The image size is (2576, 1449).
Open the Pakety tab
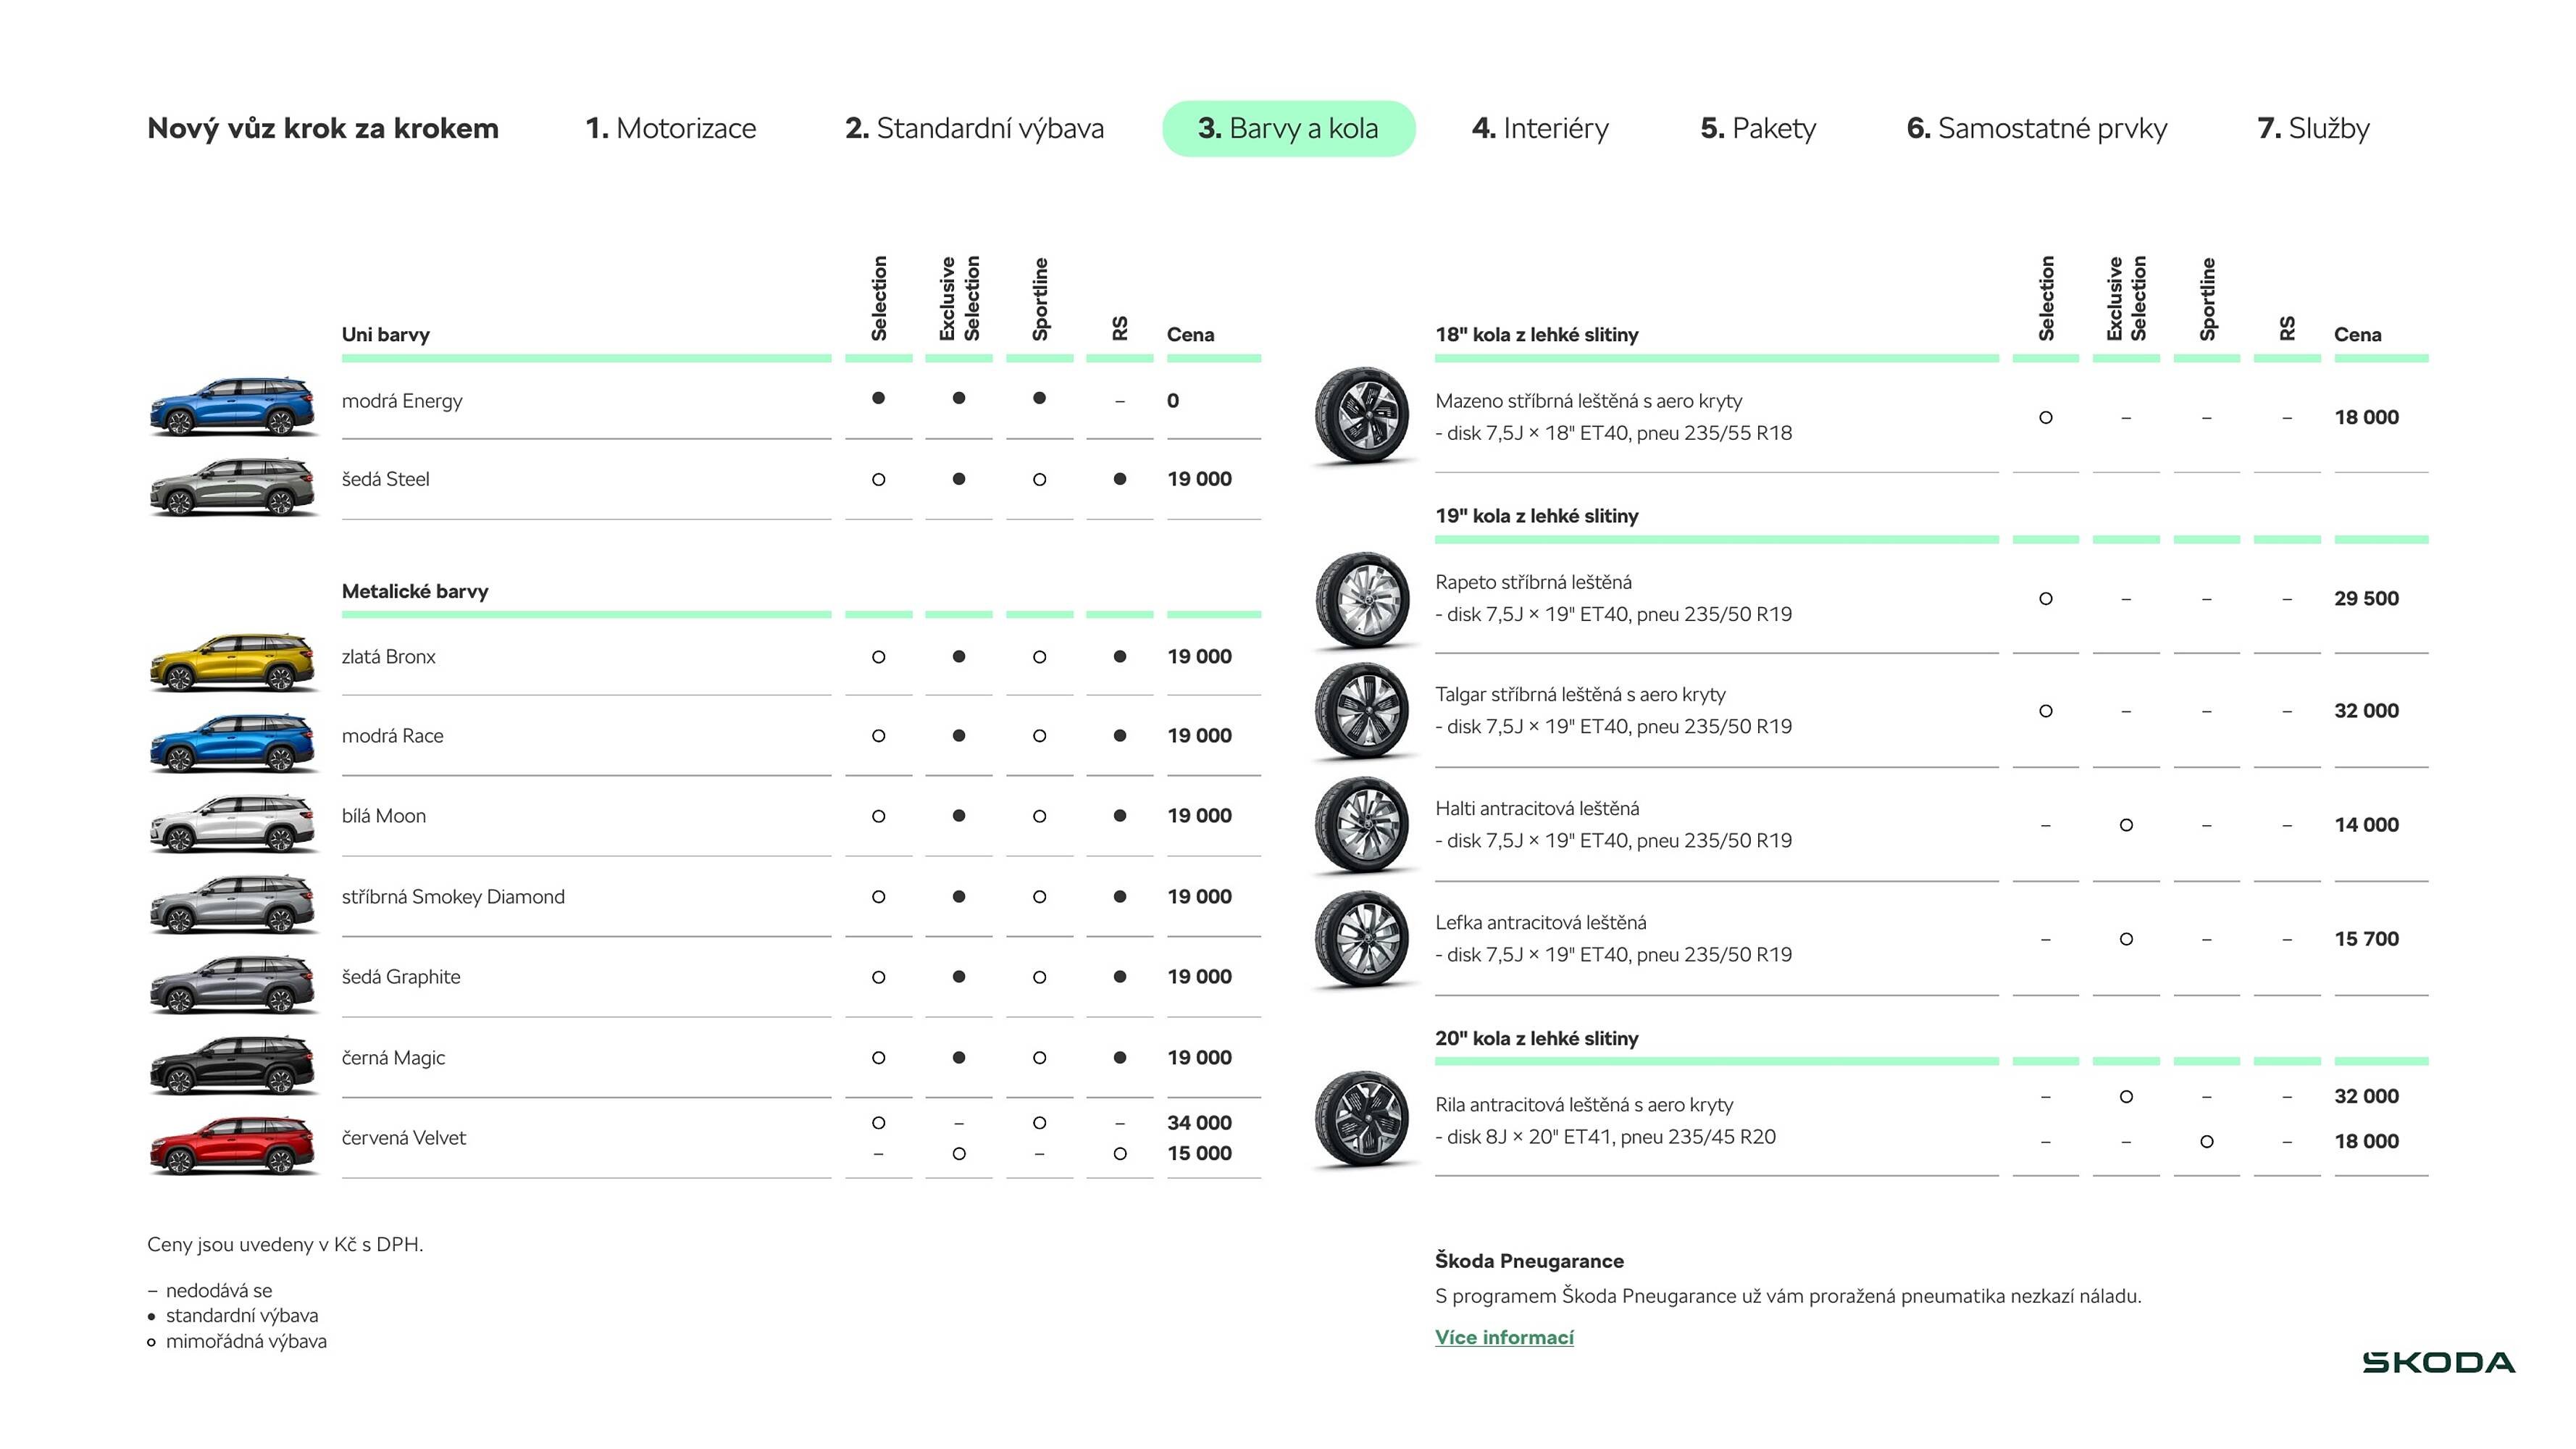click(1758, 128)
